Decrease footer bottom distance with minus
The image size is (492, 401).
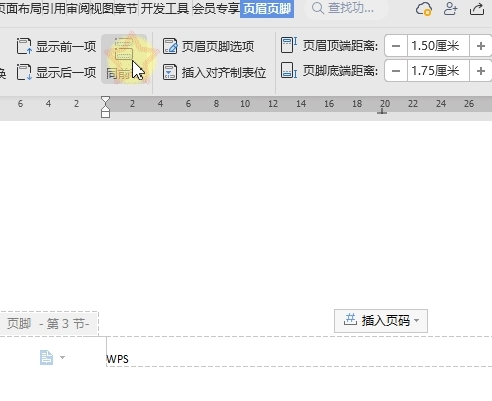point(396,71)
